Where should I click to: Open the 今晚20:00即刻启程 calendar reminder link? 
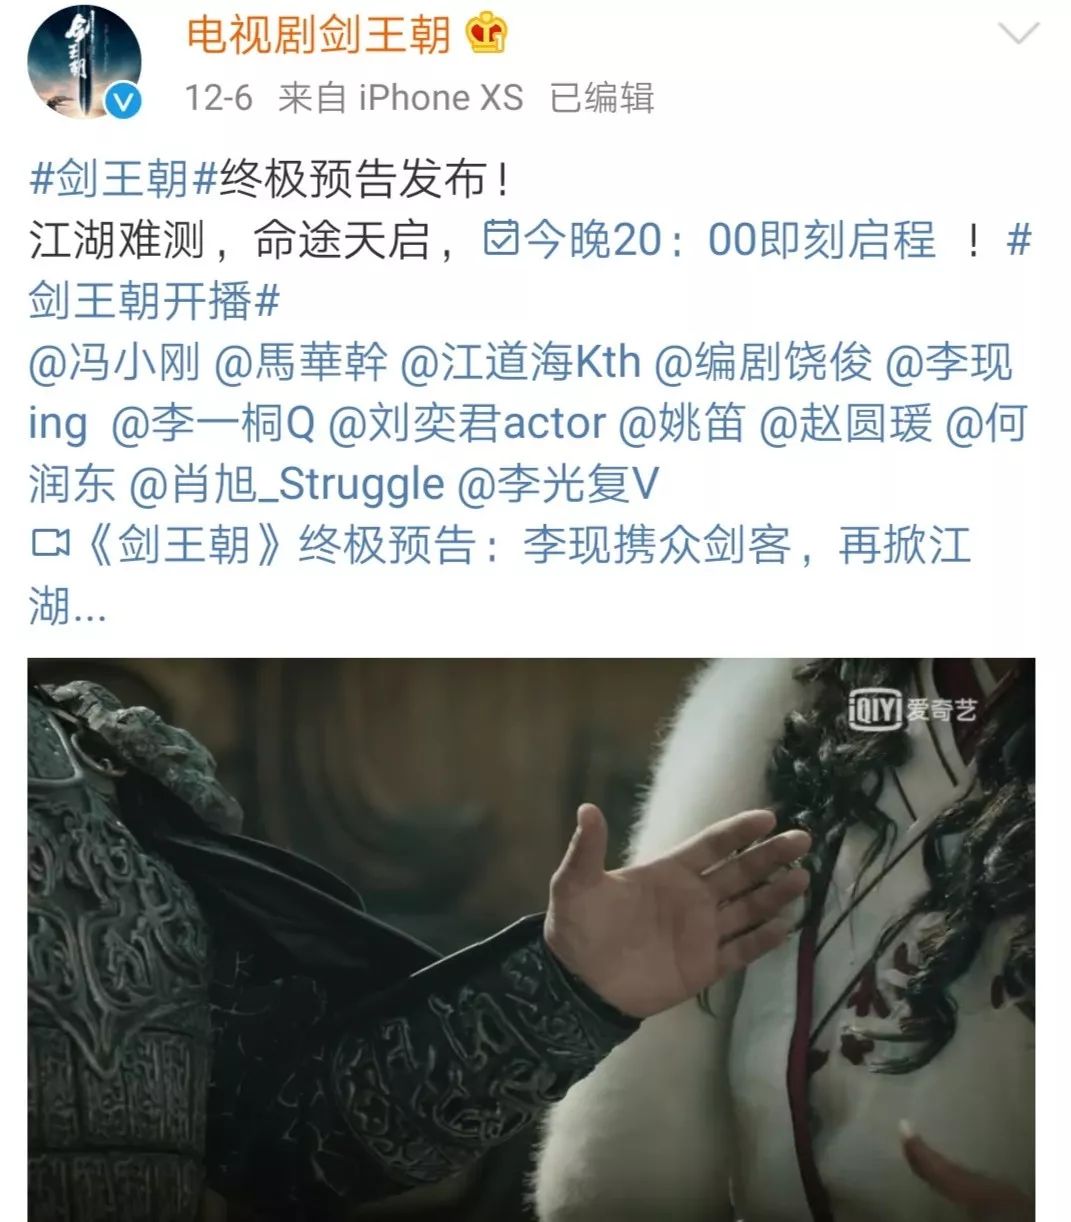pos(709,241)
